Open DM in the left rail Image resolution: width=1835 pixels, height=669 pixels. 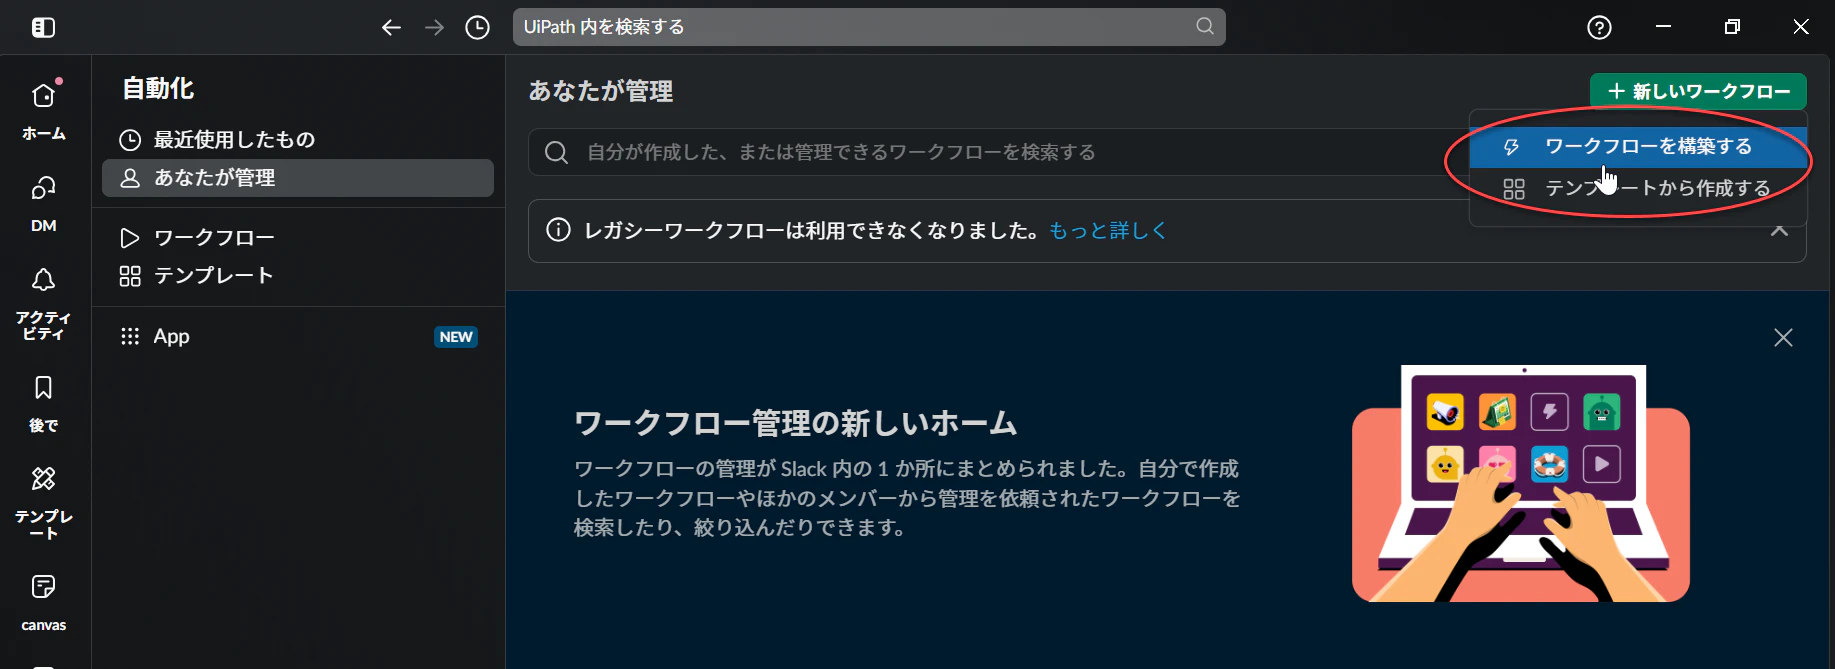coord(44,203)
